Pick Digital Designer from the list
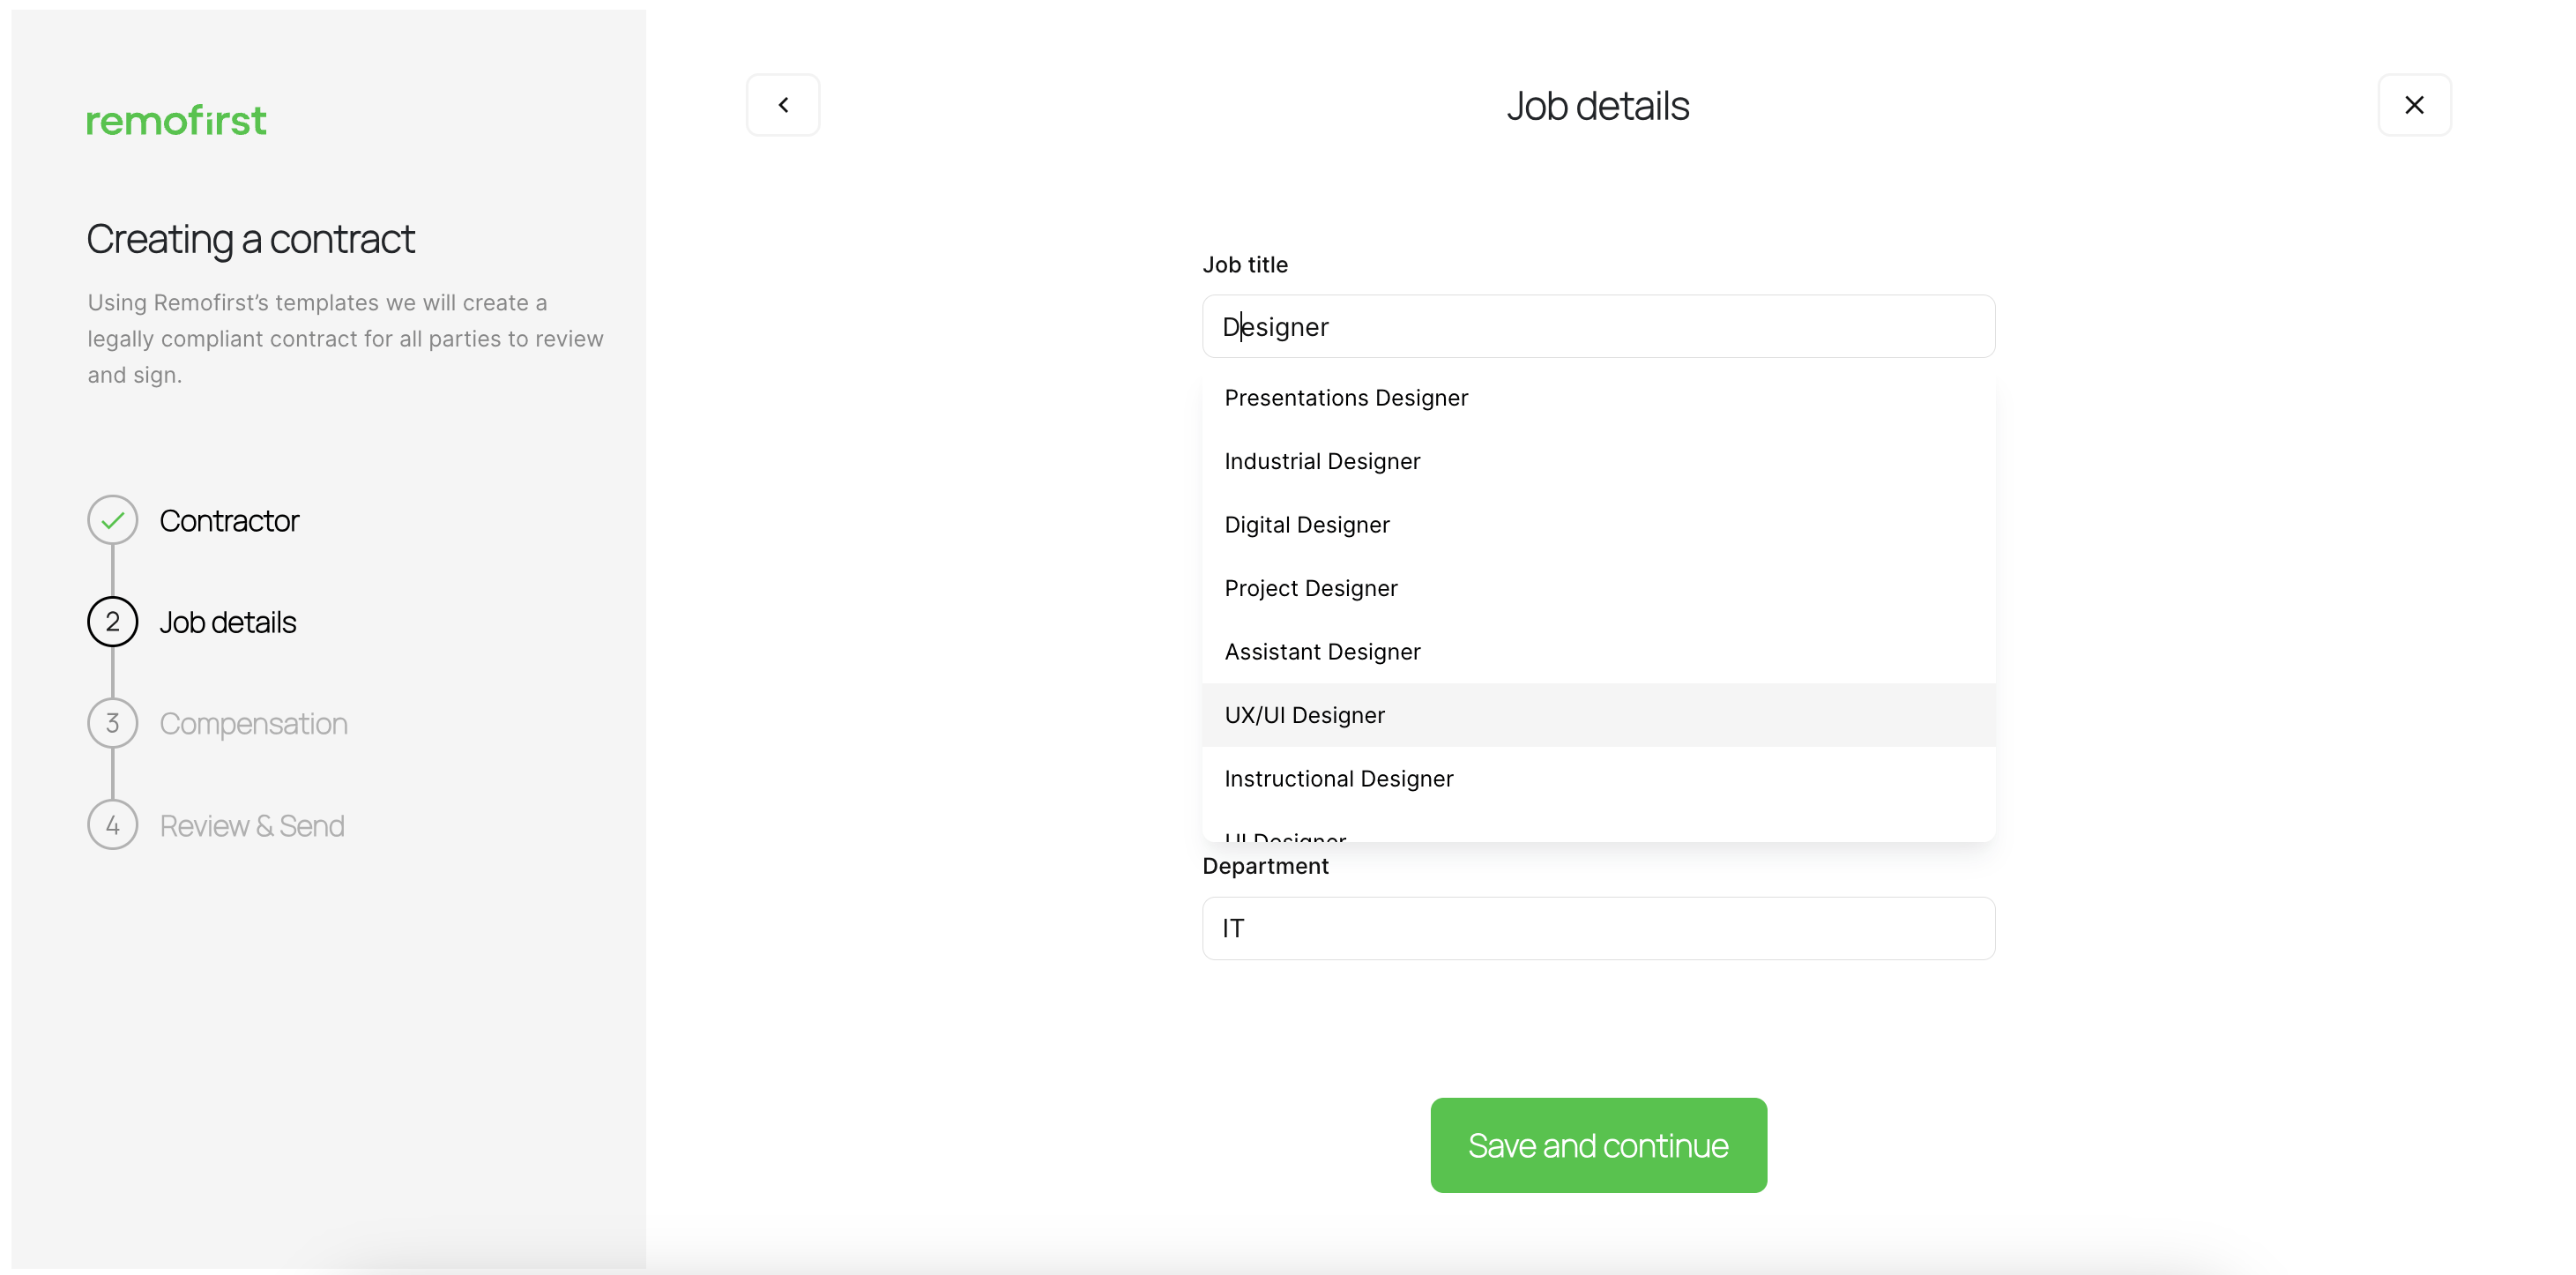 (1307, 525)
